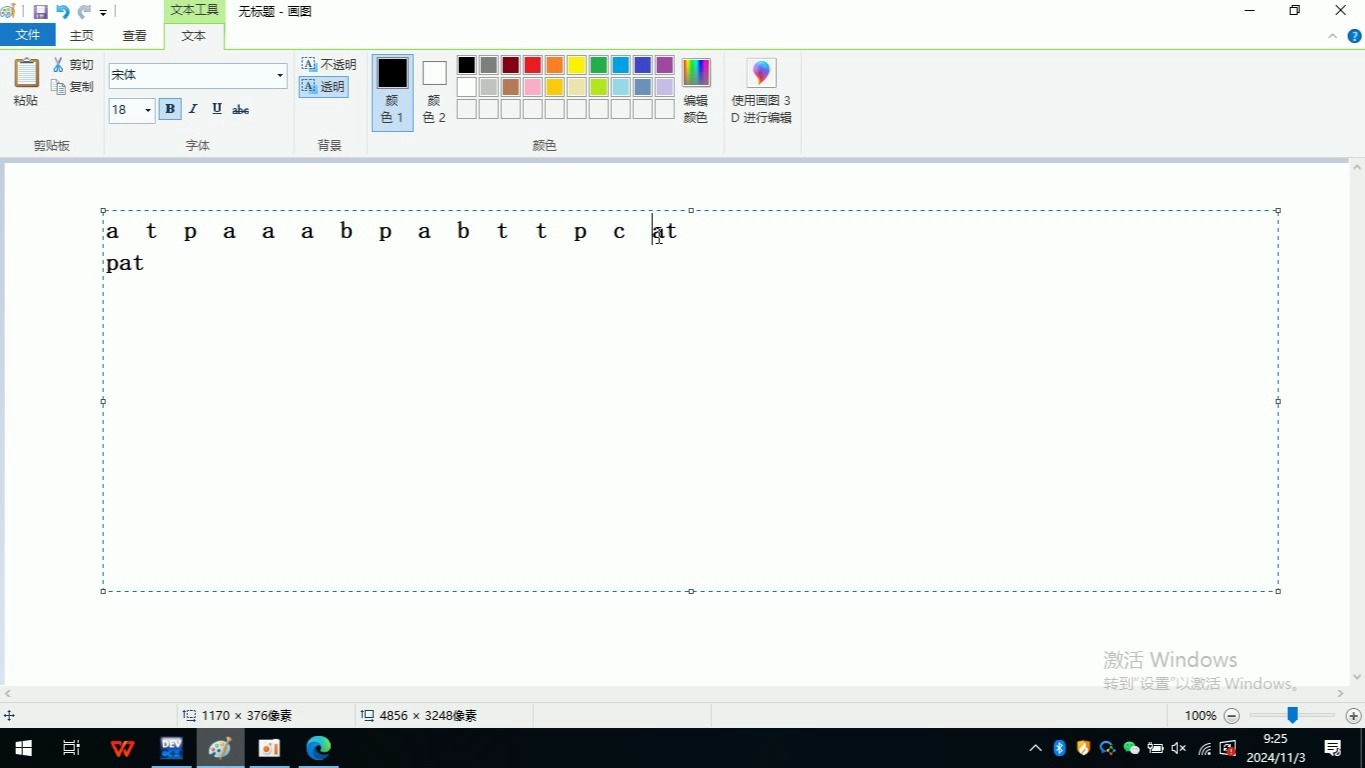Open the font size 18 dropdown
The image size is (1365, 768).
(x=148, y=110)
